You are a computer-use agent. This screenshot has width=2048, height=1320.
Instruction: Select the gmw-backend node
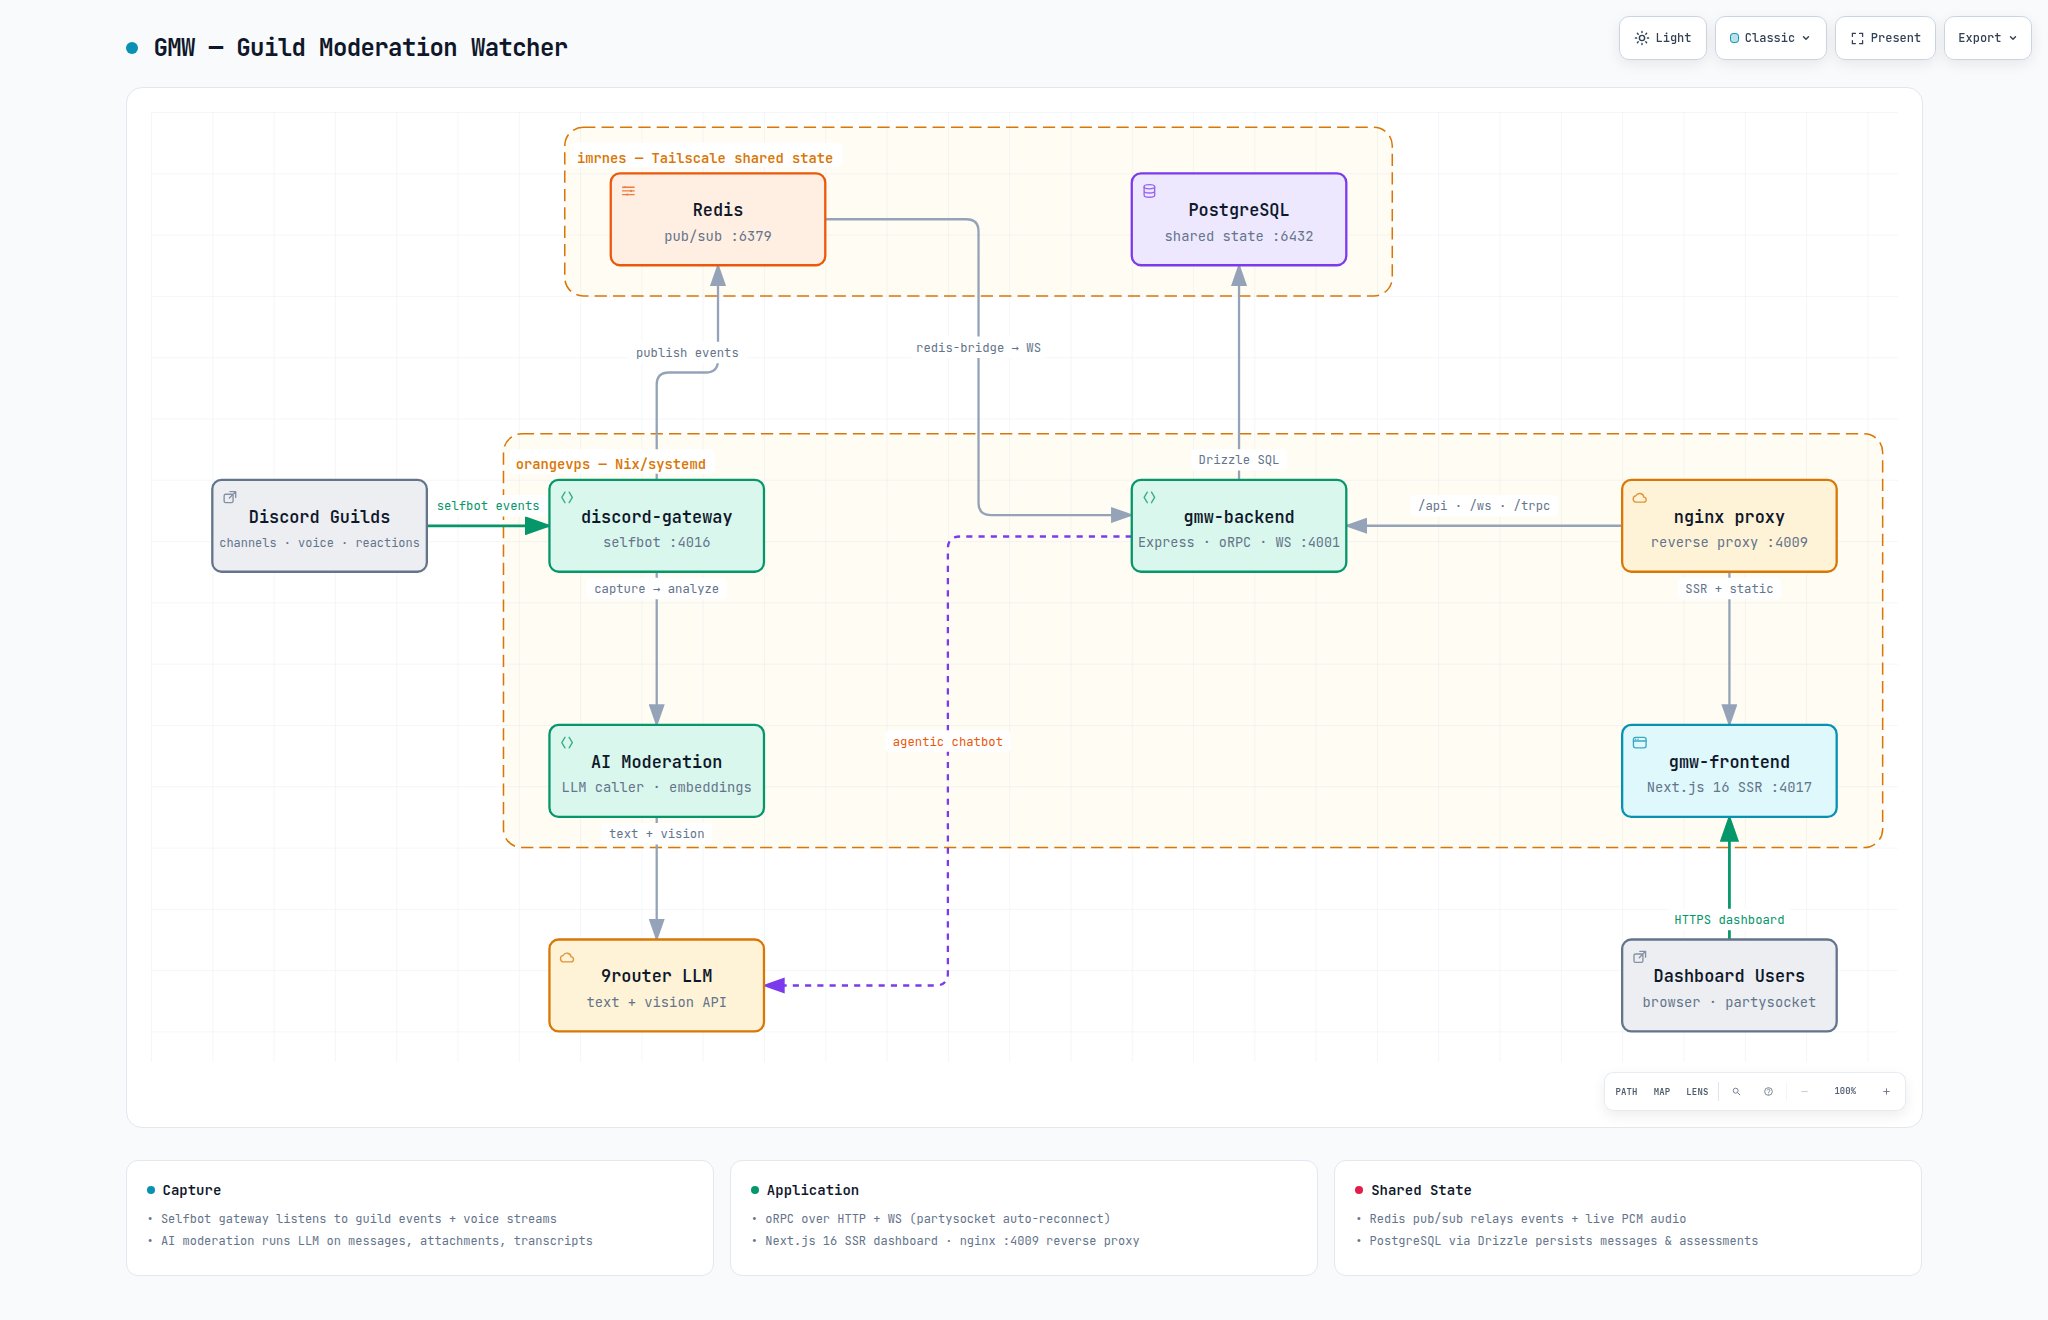1238,526
